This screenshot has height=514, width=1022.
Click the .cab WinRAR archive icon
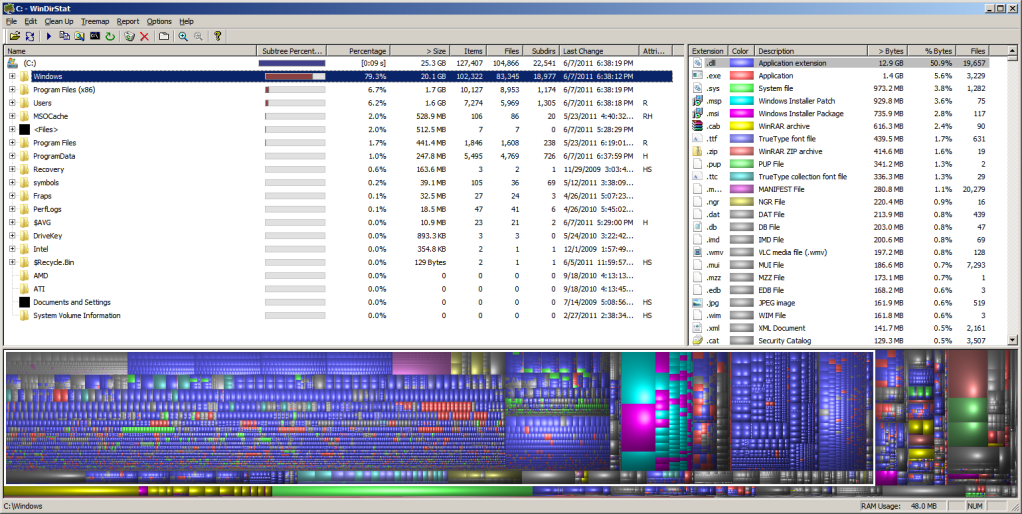click(x=697, y=126)
